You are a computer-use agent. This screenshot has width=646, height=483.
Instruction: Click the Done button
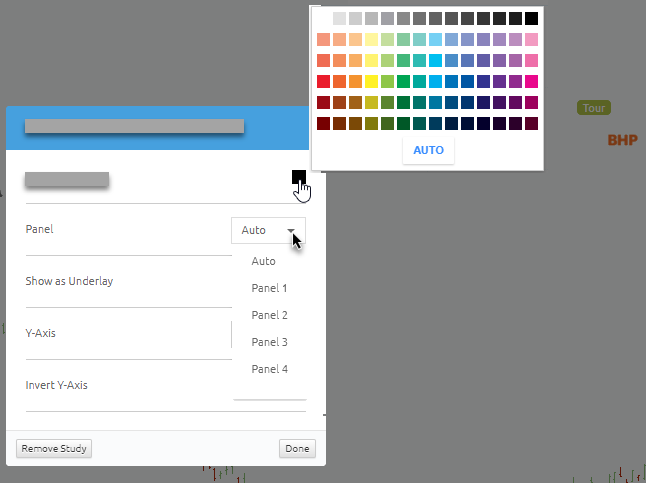(297, 448)
